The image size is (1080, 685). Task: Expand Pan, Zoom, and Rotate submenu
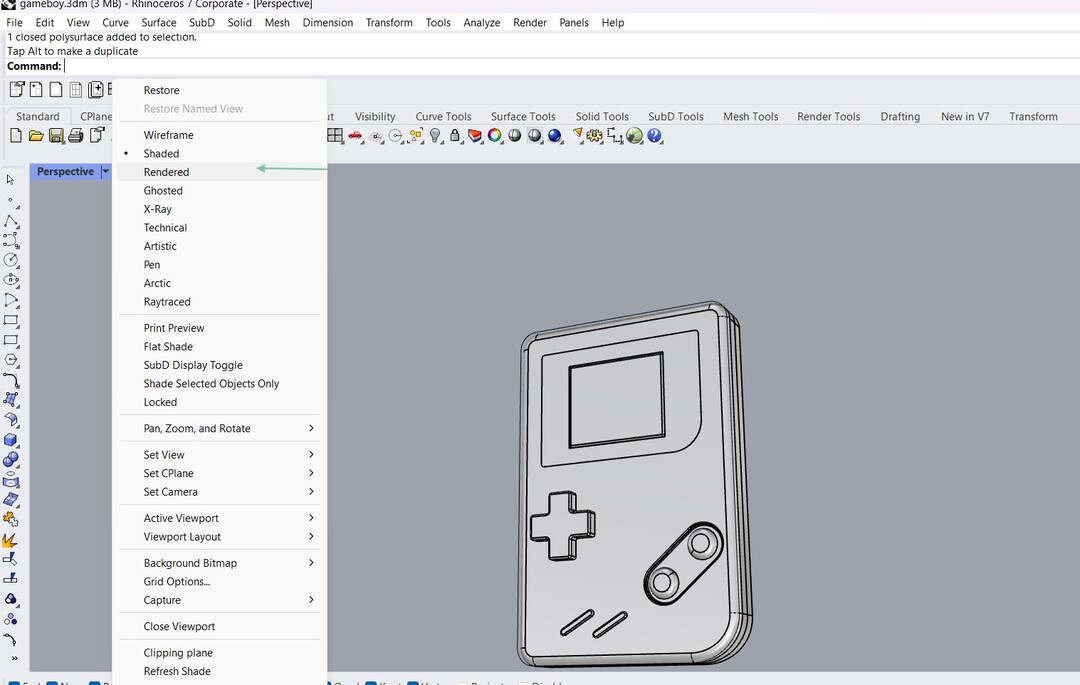[219, 428]
